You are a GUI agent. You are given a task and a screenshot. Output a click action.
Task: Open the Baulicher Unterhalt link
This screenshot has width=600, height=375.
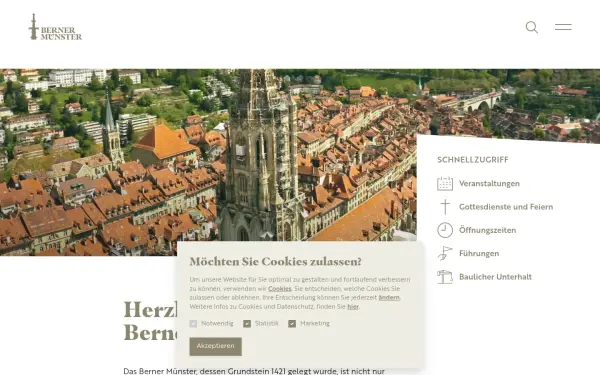pyautogui.click(x=495, y=277)
